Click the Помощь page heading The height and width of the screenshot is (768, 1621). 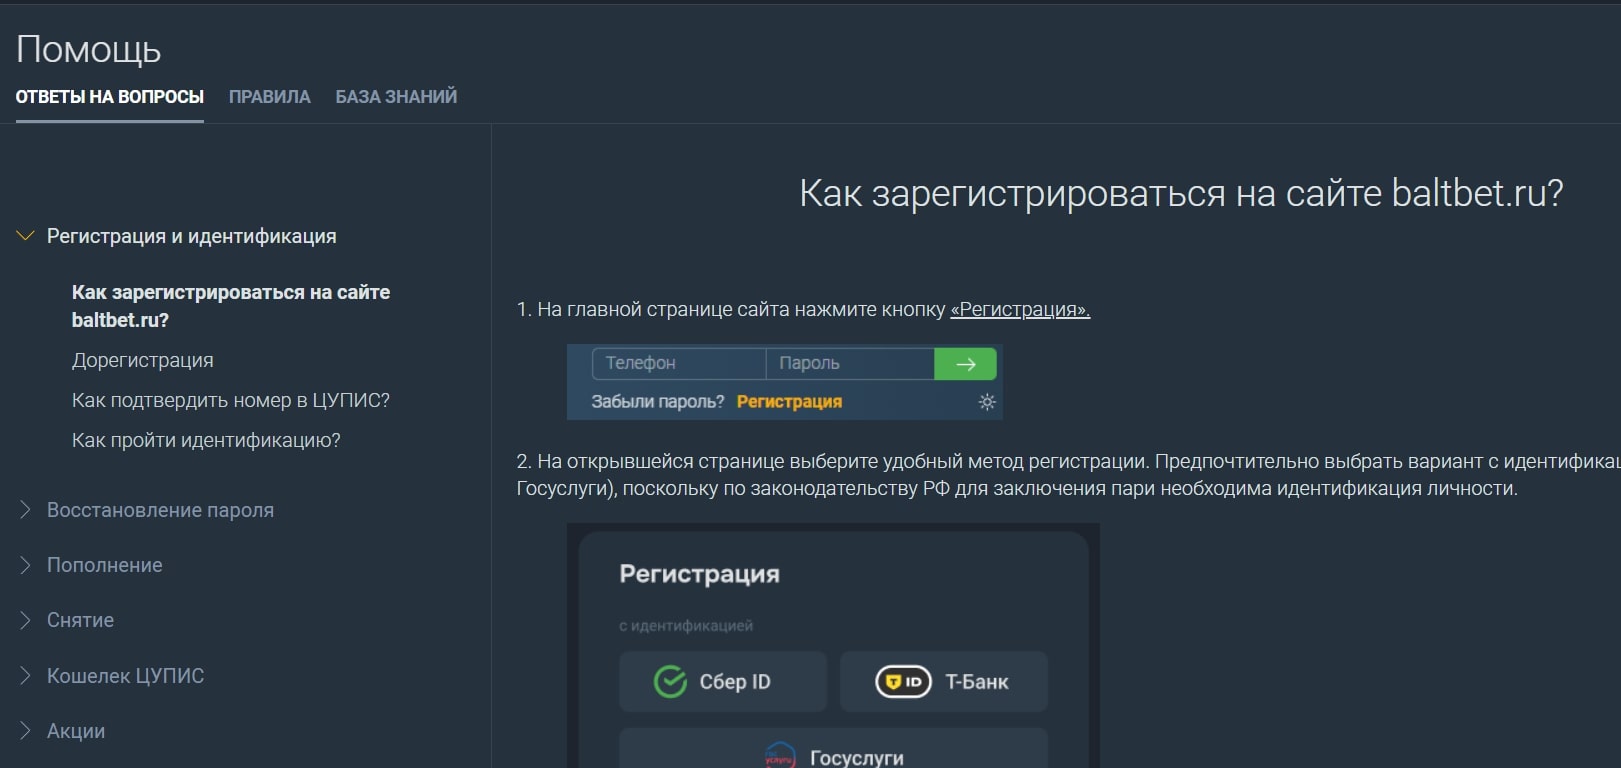coord(89,49)
